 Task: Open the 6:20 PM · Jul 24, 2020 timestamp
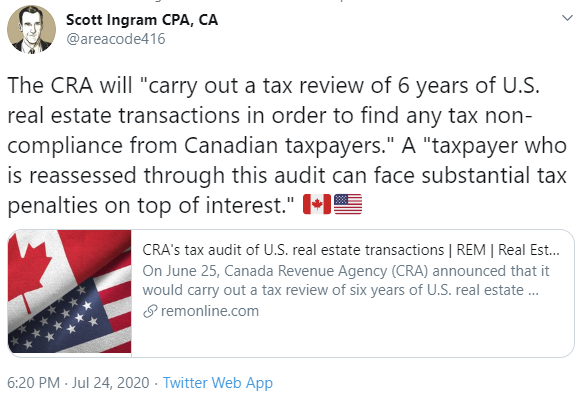pyautogui.click(x=78, y=382)
